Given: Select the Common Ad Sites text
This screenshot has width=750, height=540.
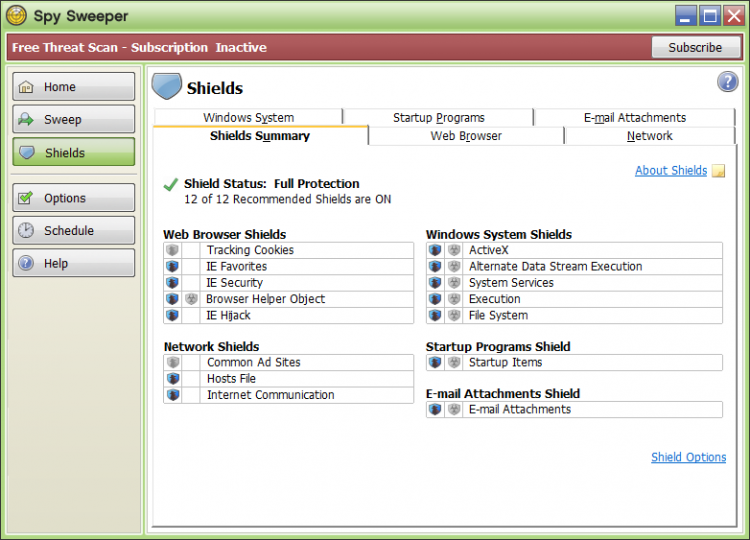Looking at the screenshot, I should [254, 362].
